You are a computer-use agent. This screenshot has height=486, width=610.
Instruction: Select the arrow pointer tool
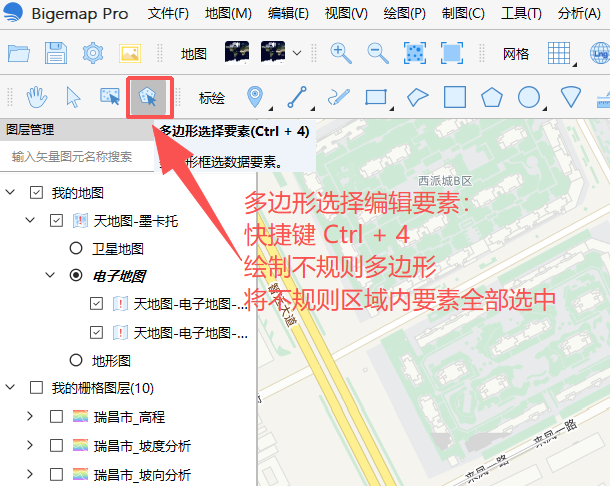click(73, 97)
